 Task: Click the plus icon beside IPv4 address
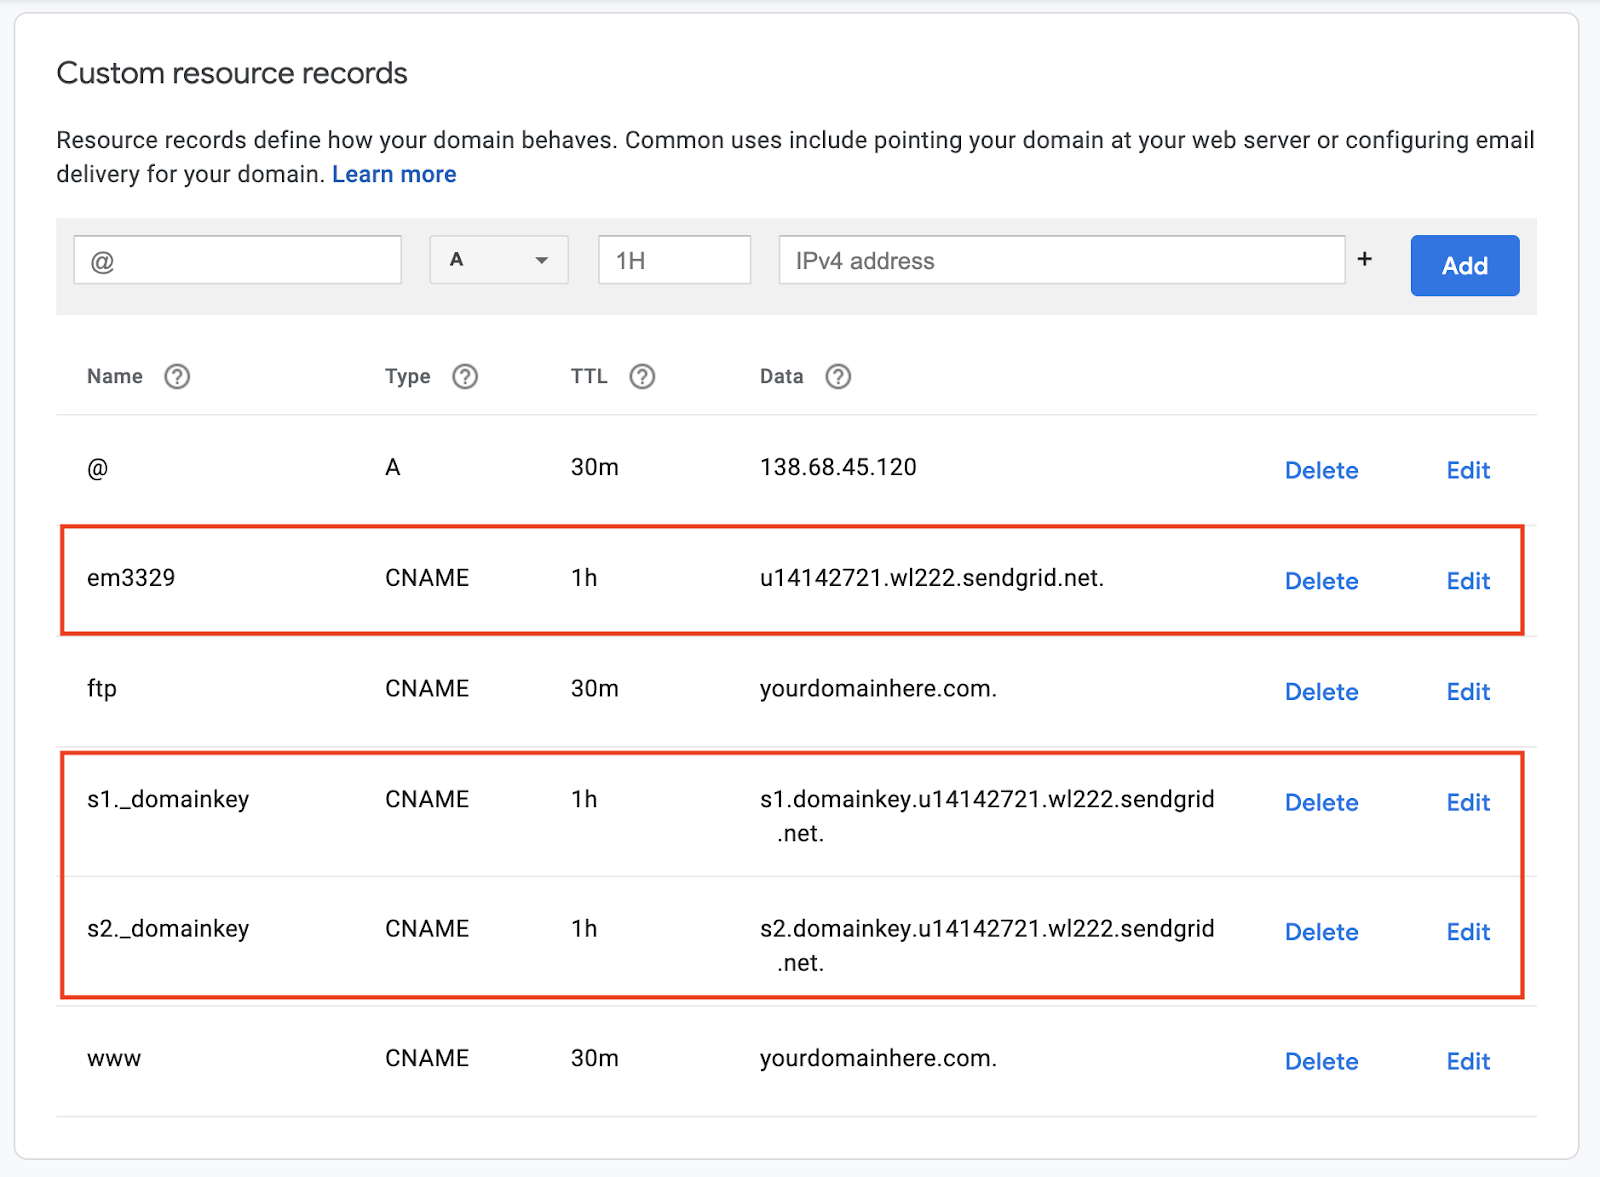point(1365,259)
